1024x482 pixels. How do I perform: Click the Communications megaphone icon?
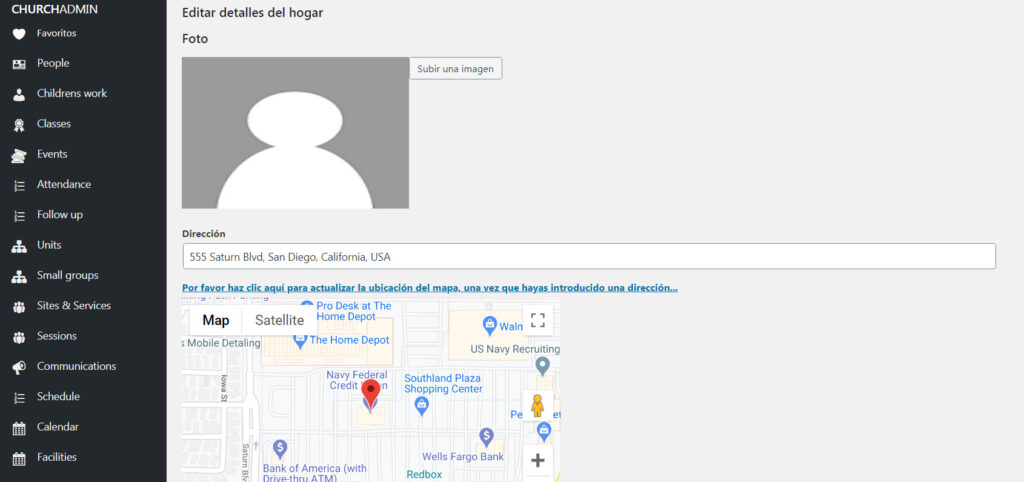pyautogui.click(x=18, y=367)
